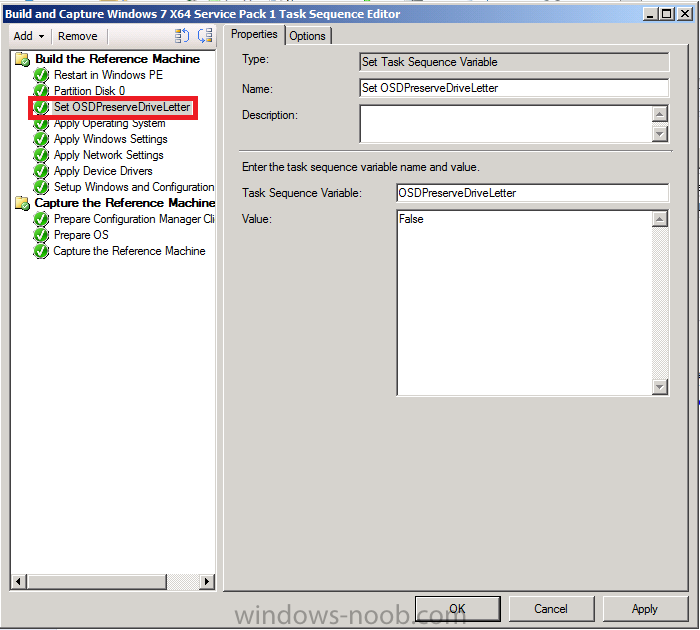Click the tree pane horizontal scrollbar thumb
Viewport: 700px width, 630px height.
tap(97, 581)
